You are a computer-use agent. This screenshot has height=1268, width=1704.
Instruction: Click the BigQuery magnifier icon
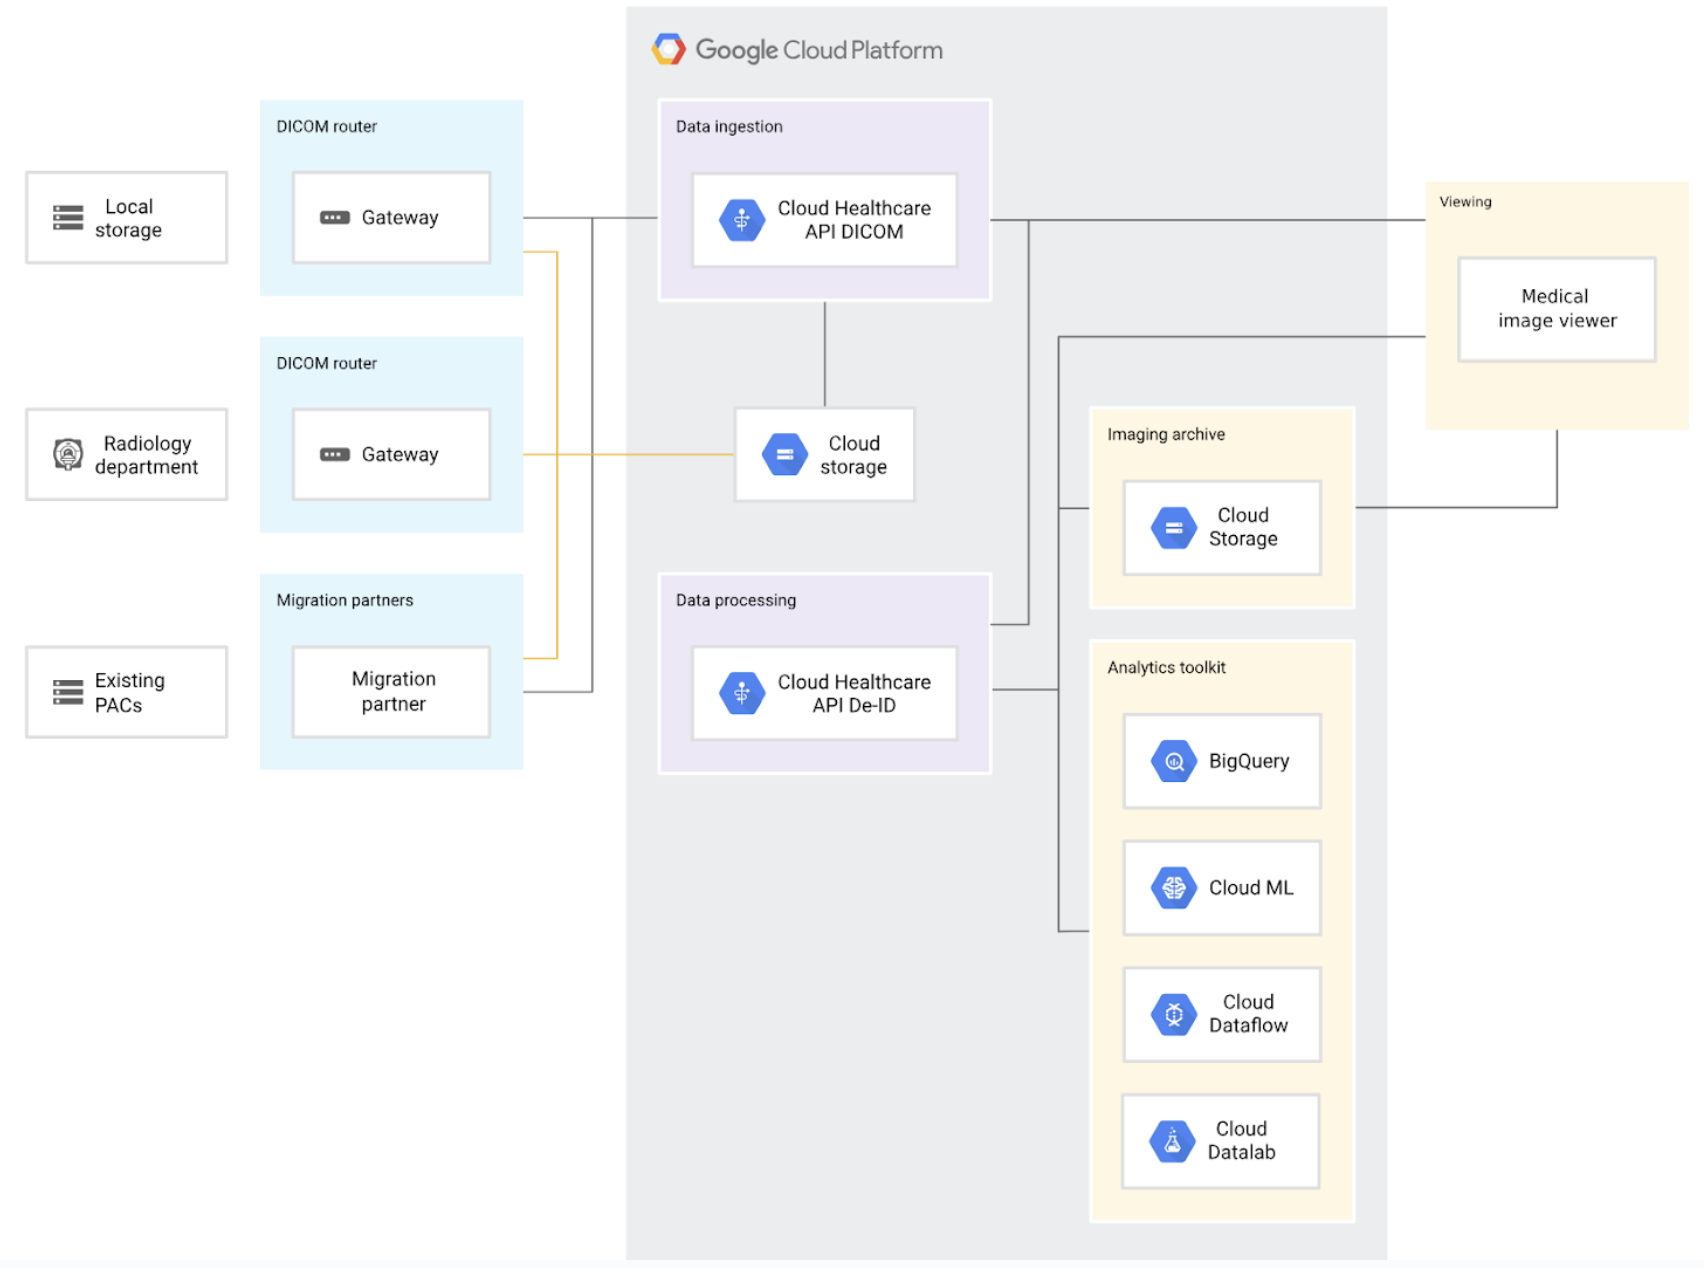(x=1174, y=761)
